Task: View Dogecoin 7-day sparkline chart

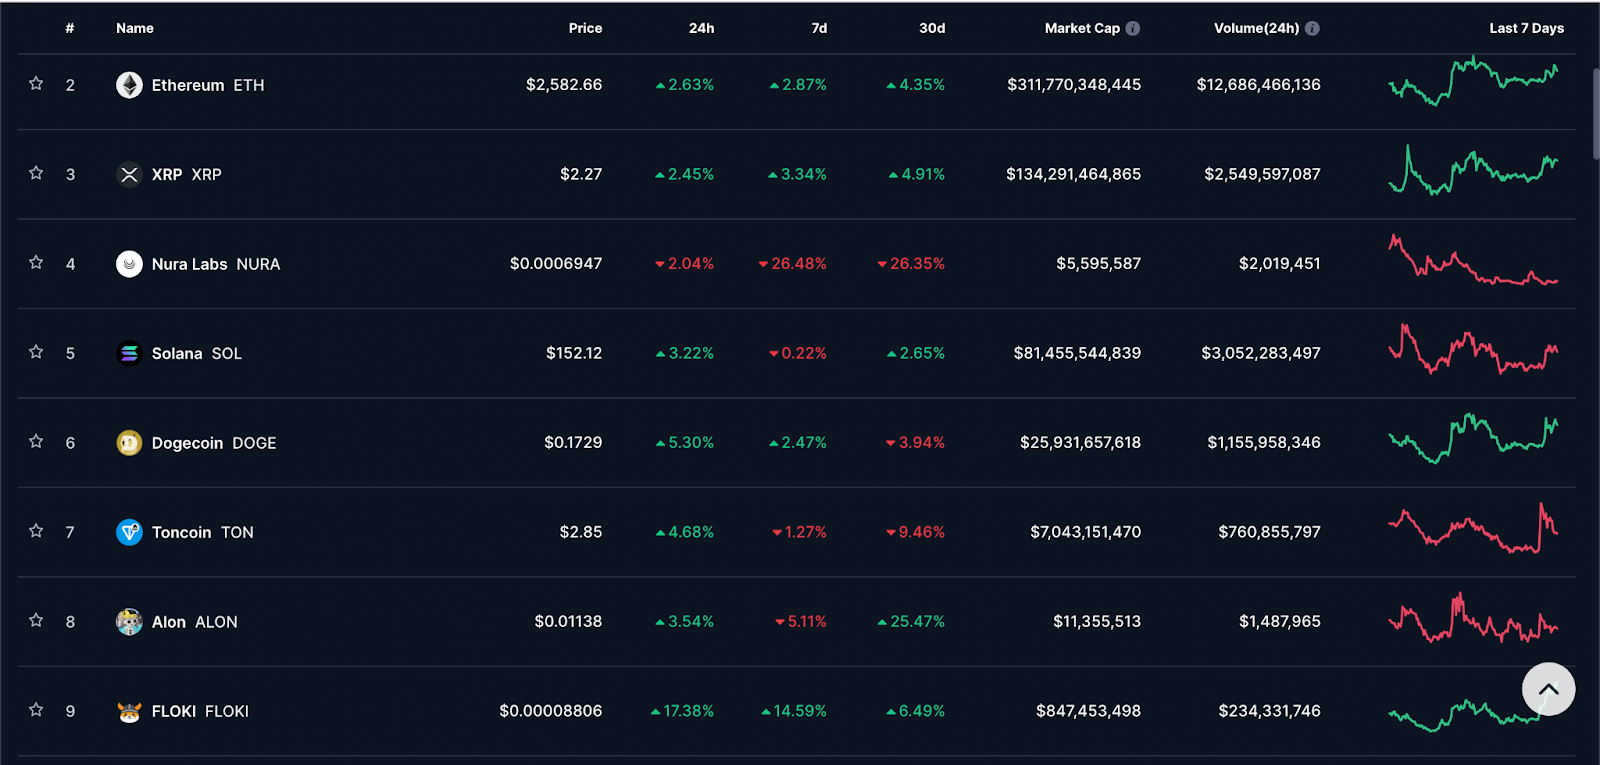Action: pos(1473,438)
